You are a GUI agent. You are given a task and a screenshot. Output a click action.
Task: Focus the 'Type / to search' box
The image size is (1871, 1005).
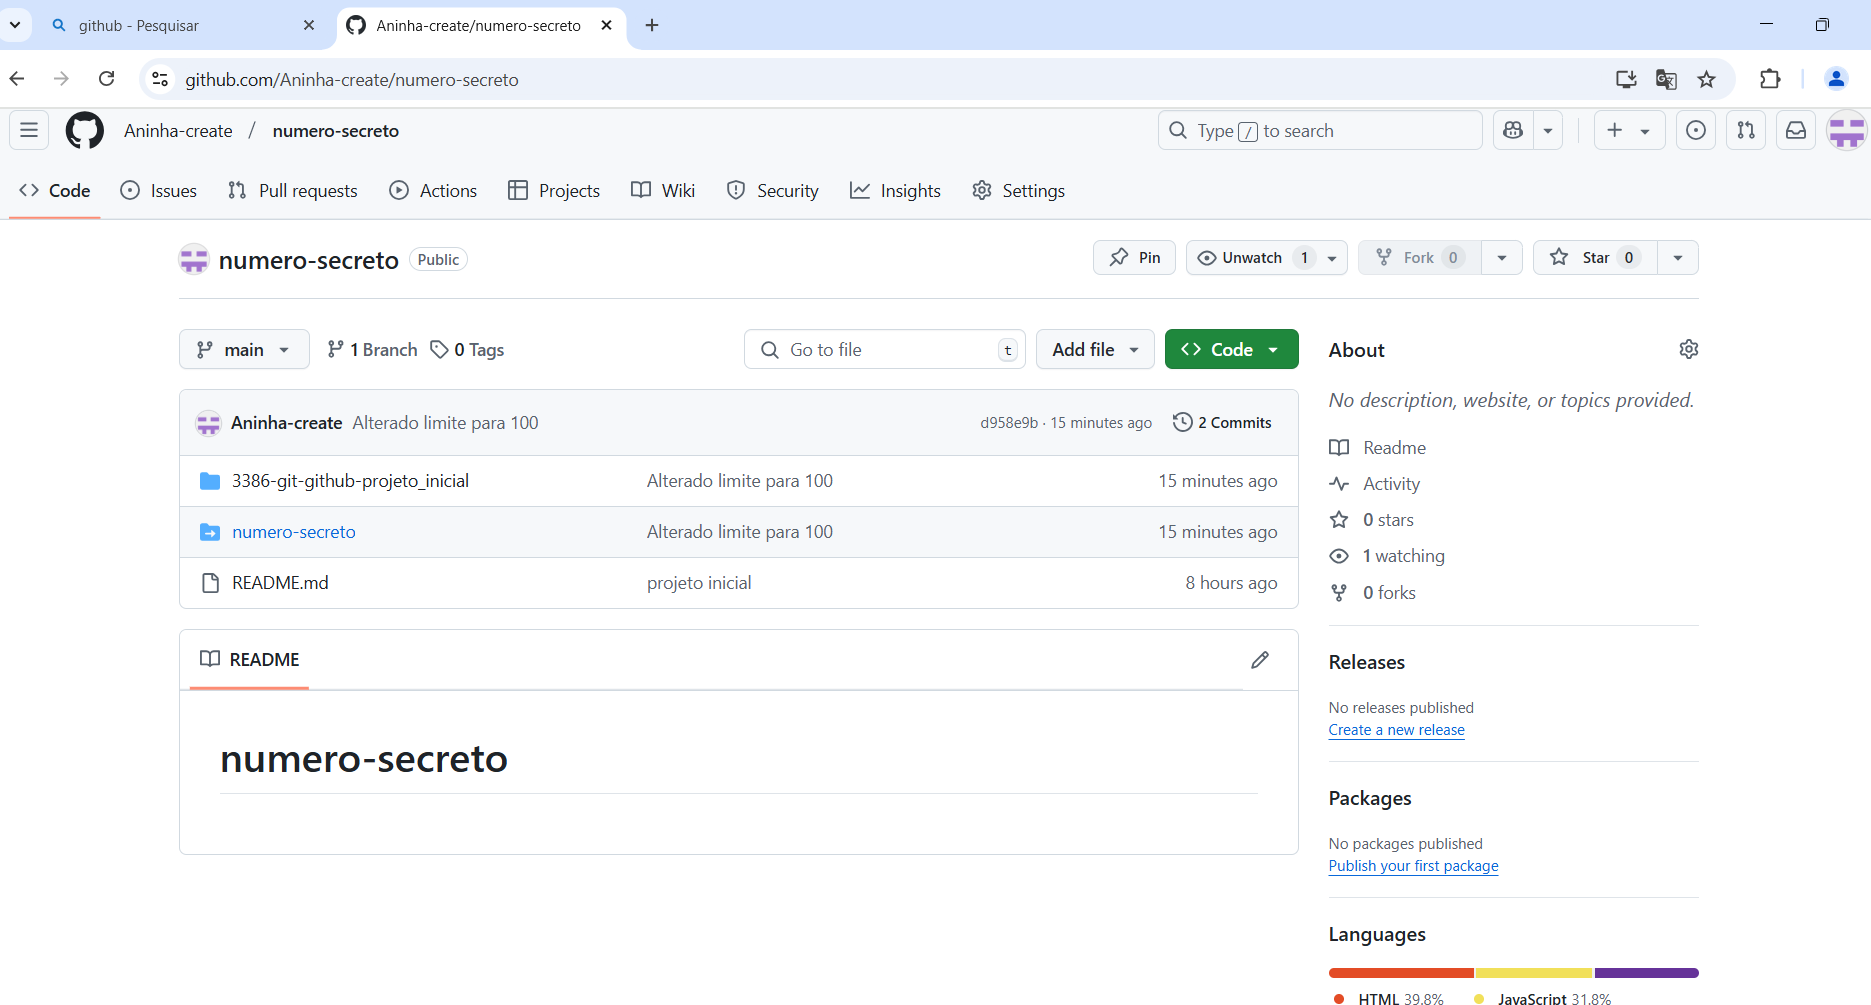click(x=1320, y=130)
